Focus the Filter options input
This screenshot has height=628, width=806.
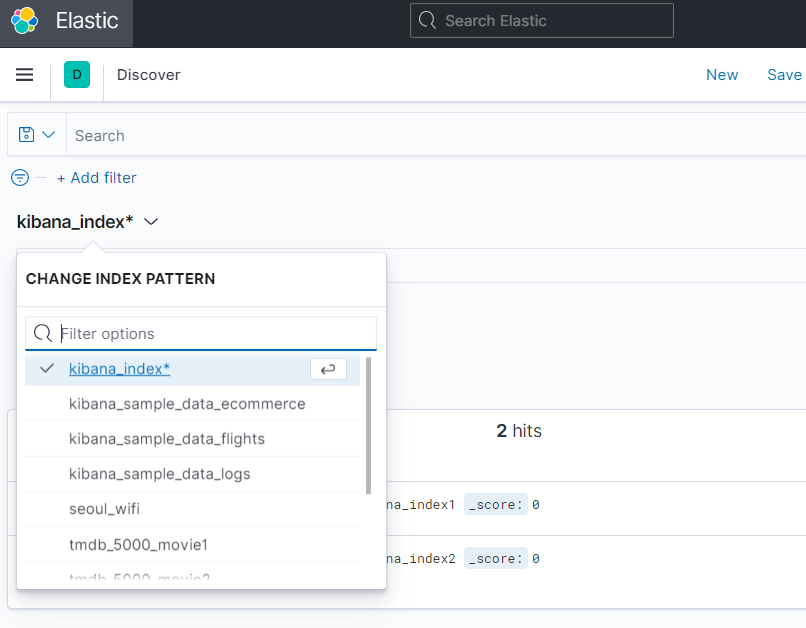coord(201,334)
